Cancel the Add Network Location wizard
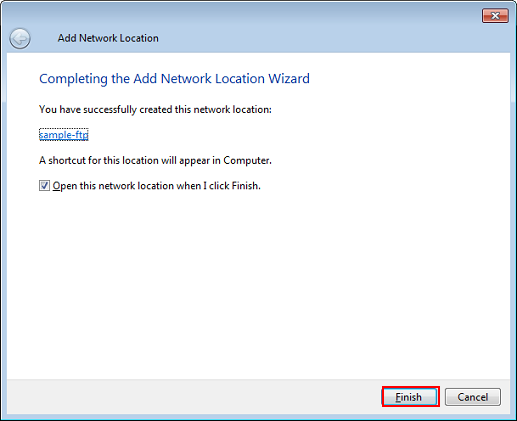Image resolution: width=517 pixels, height=421 pixels. [473, 397]
